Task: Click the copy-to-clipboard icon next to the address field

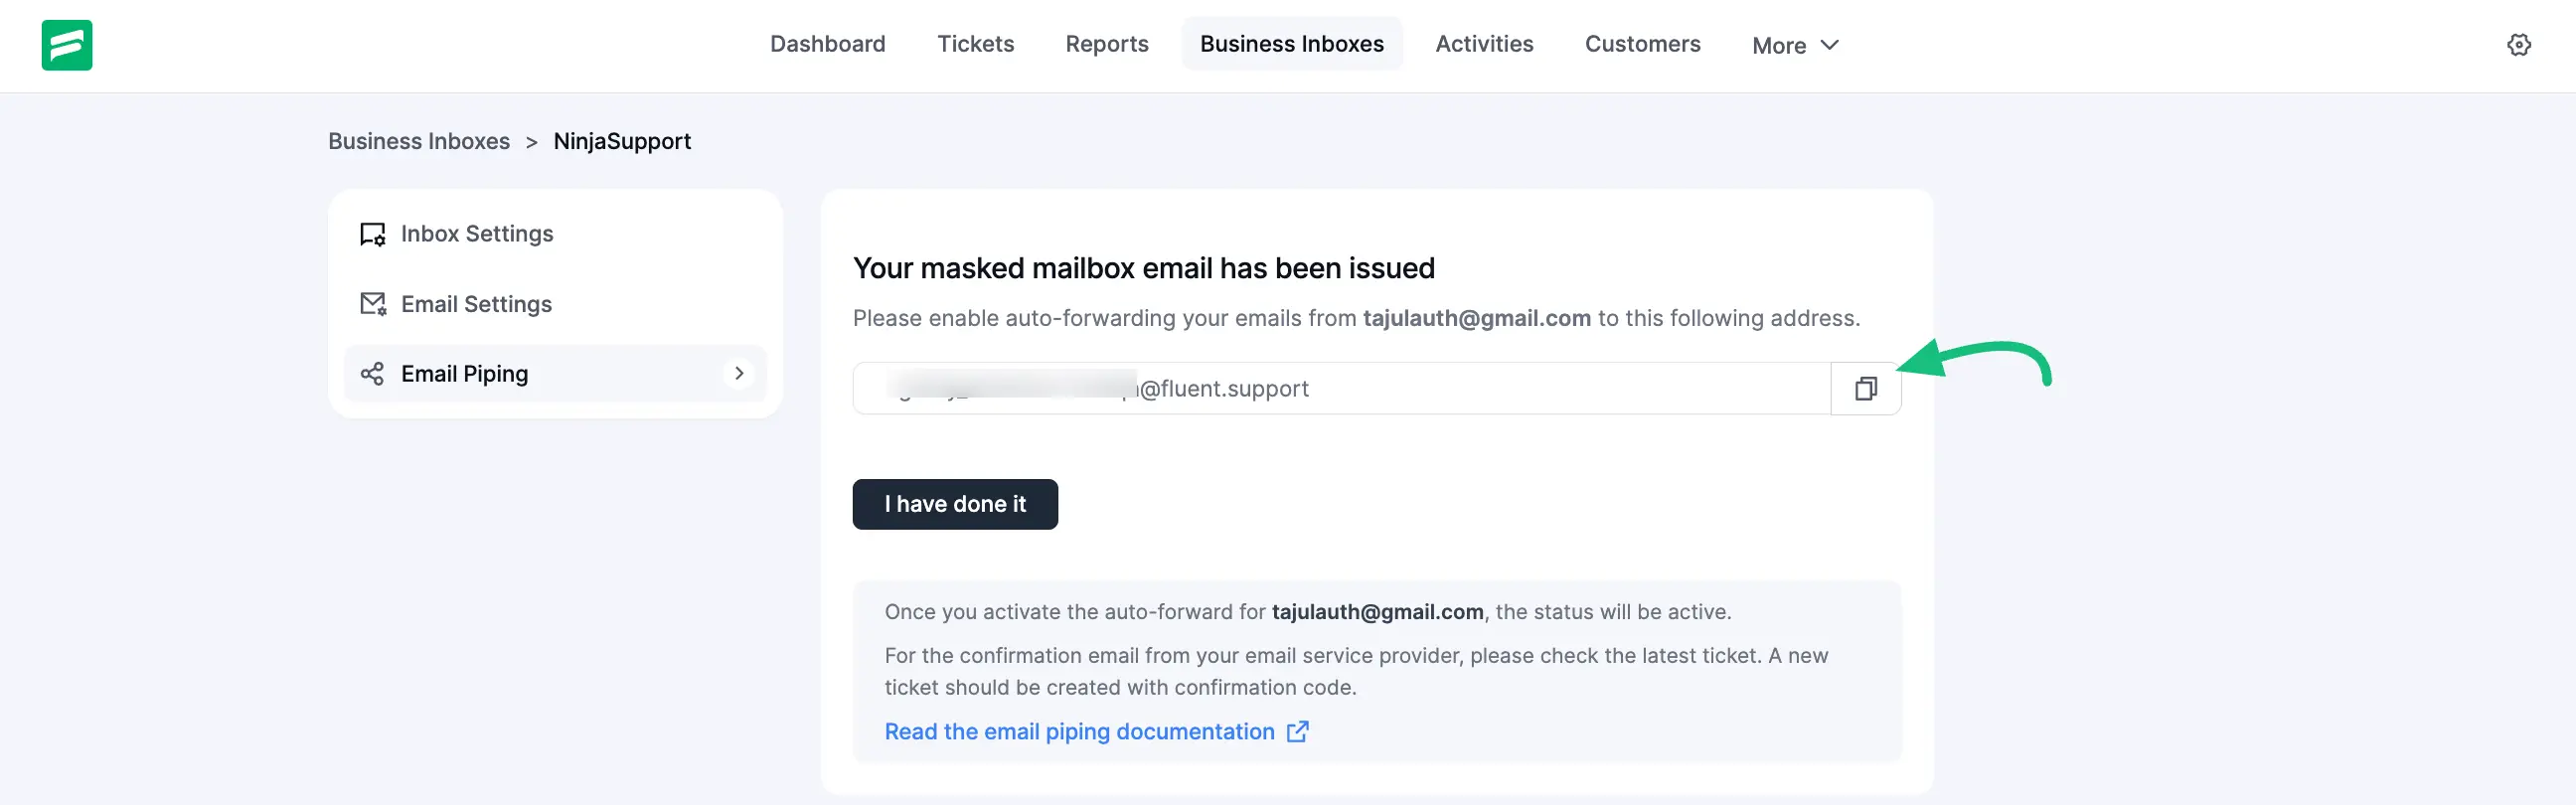Action: pos(1865,388)
